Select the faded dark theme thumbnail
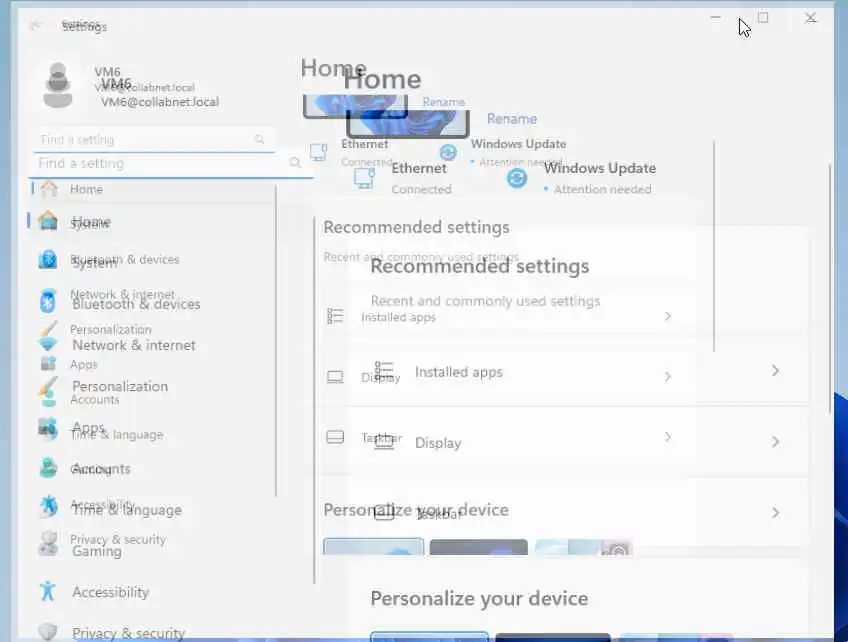Image resolution: width=848 pixels, height=642 pixels. 479,547
